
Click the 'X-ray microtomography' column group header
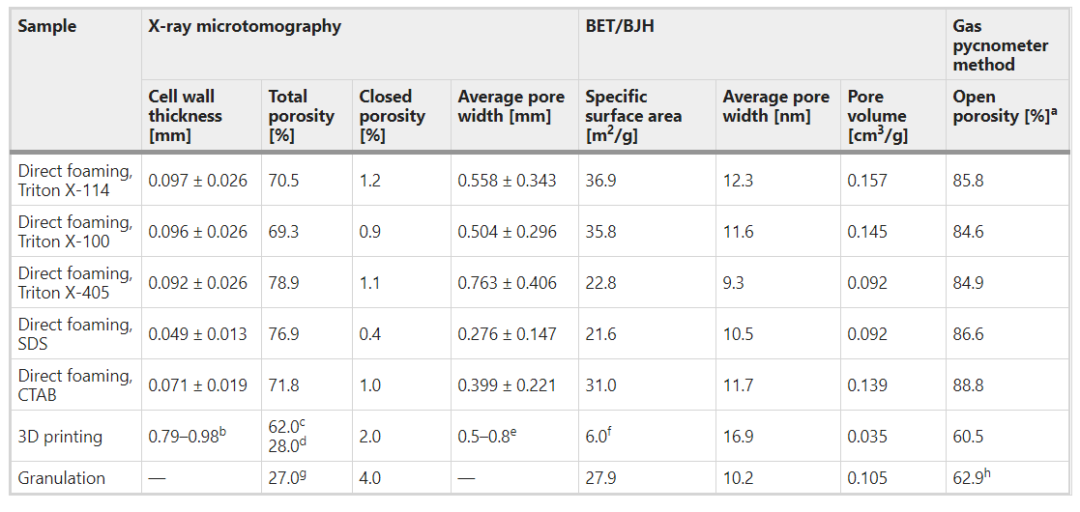[x=244, y=27]
